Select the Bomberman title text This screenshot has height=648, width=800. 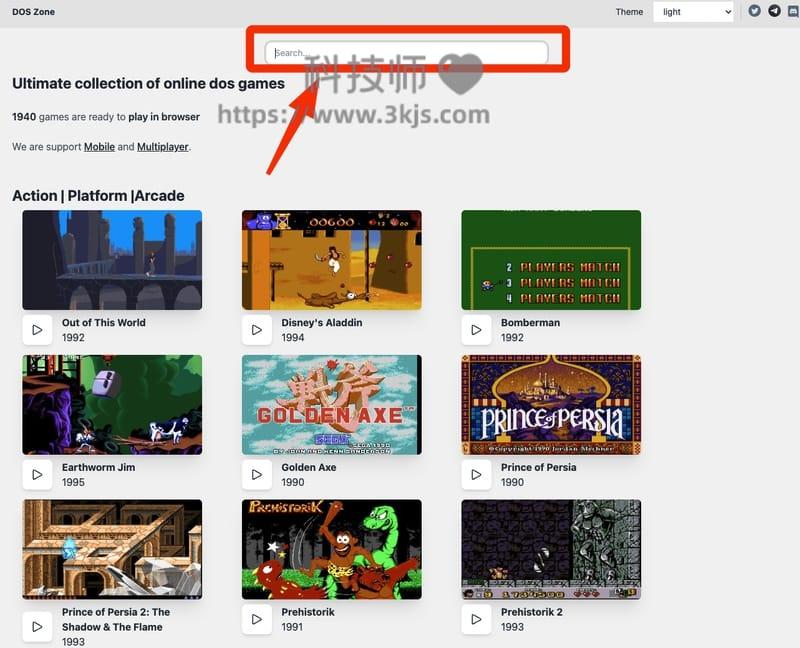pyautogui.click(x=531, y=322)
